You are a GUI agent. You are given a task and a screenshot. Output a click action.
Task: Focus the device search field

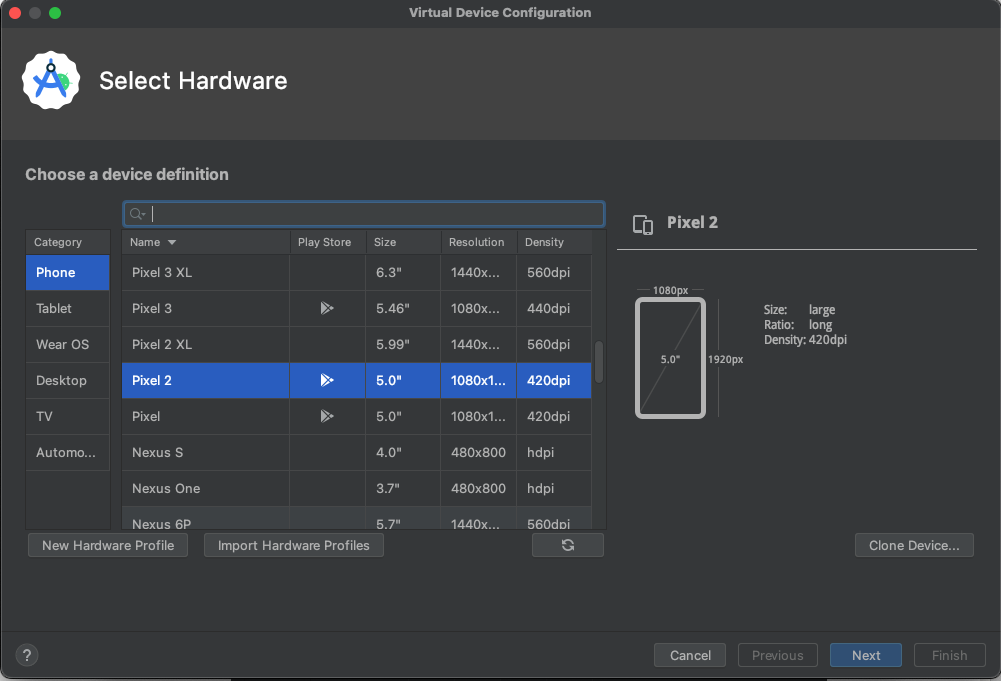[364, 214]
